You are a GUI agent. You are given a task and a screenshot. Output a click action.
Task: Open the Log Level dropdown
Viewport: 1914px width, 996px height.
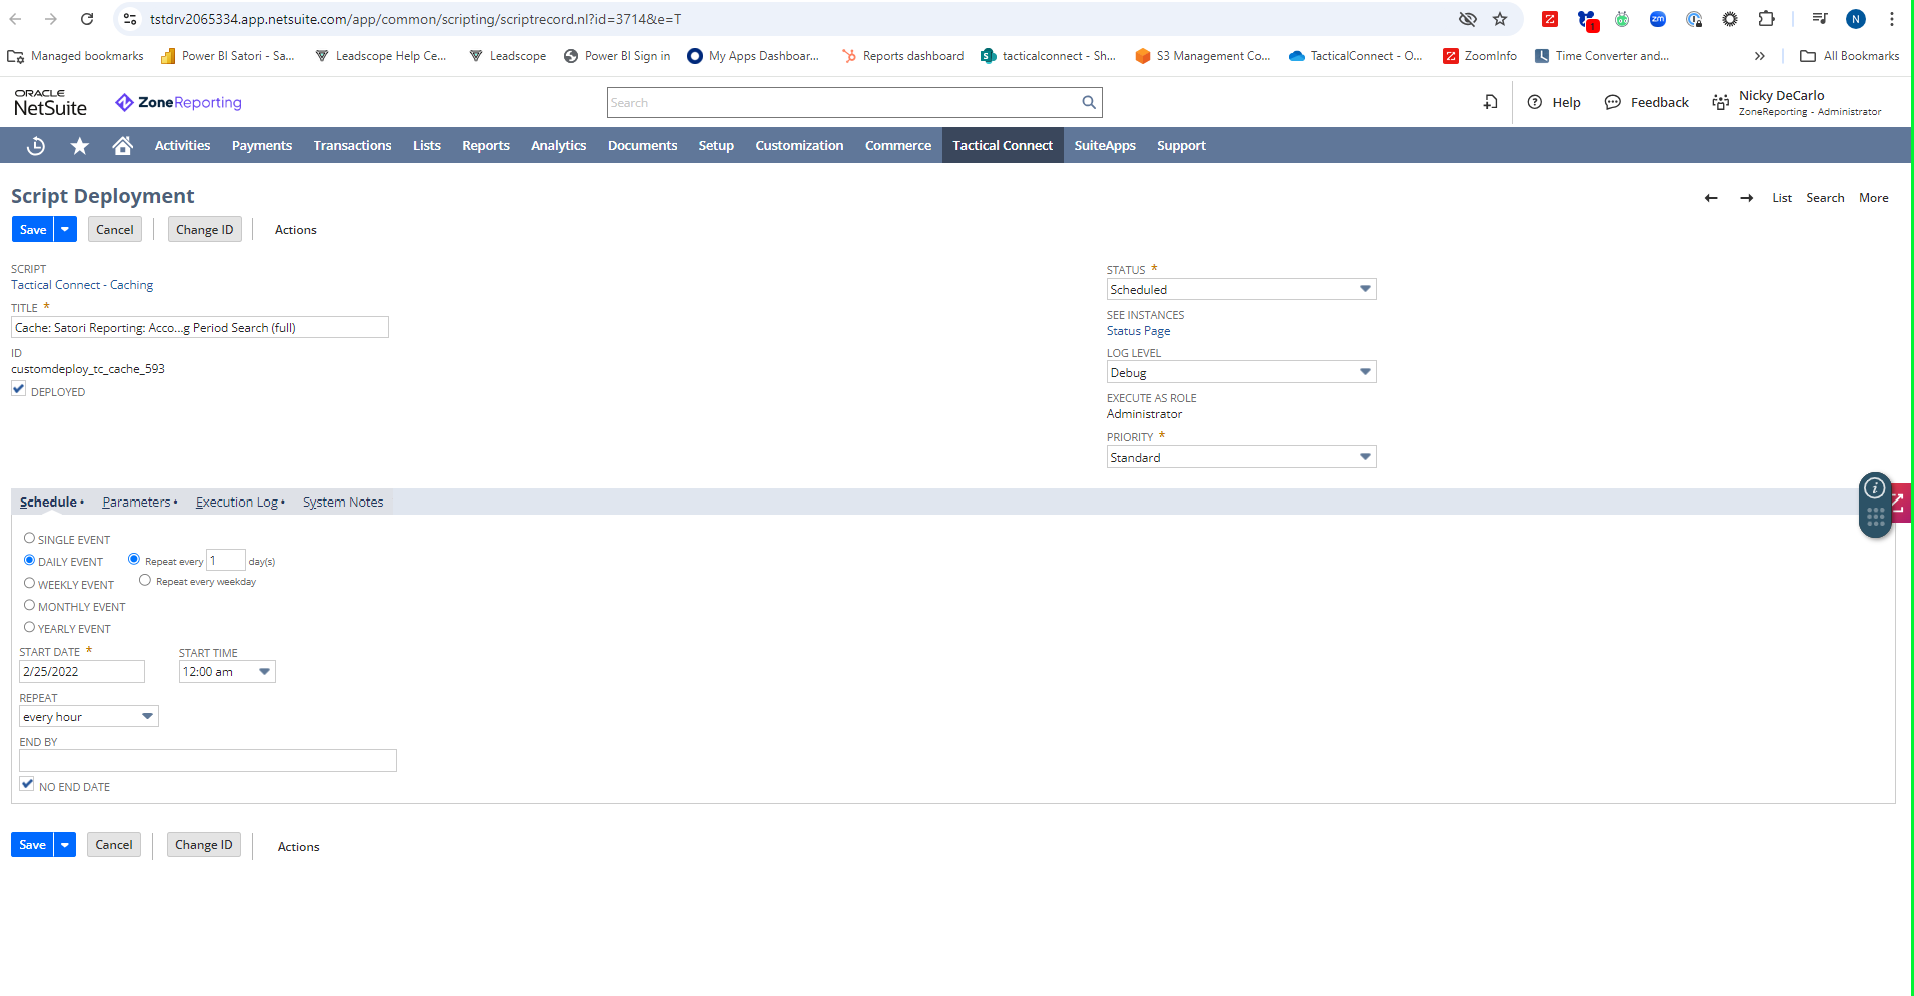[x=1241, y=372]
